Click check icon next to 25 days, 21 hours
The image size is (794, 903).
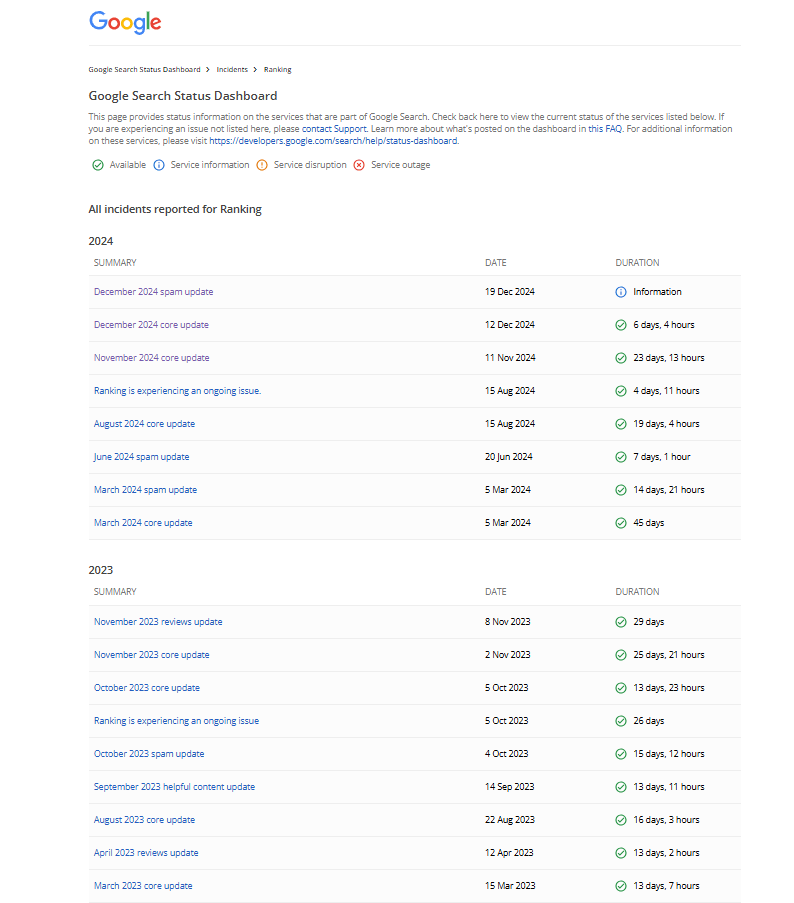tap(621, 655)
